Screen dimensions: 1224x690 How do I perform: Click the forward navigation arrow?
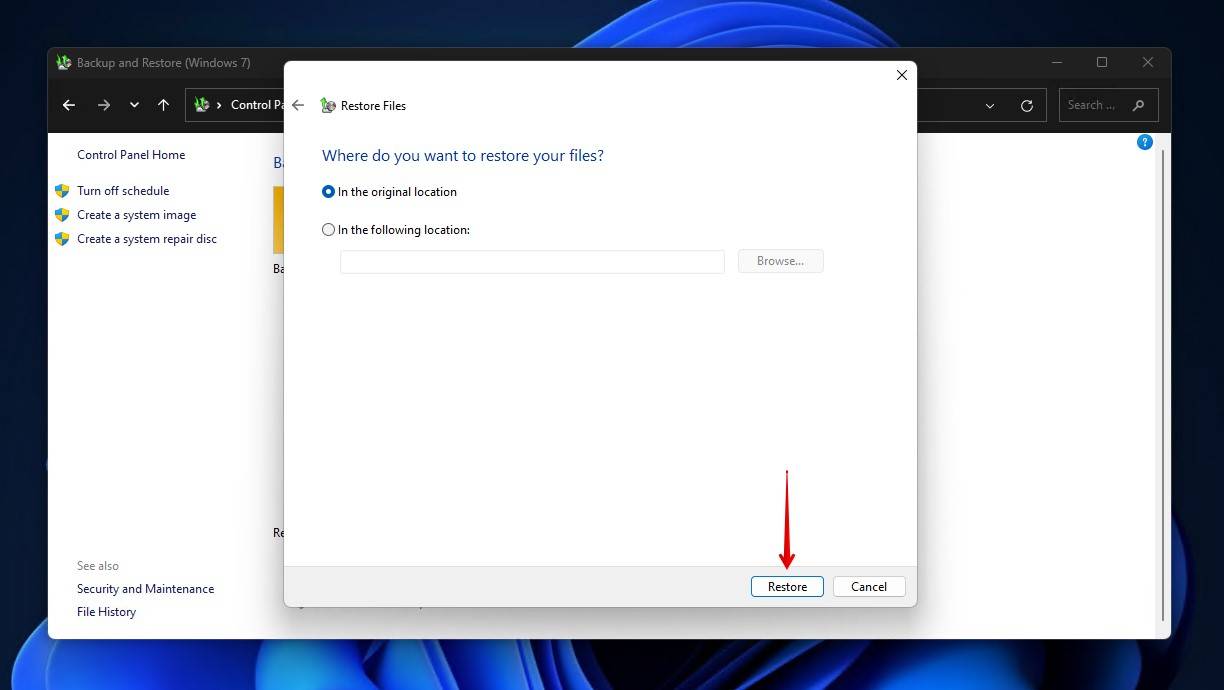point(103,105)
